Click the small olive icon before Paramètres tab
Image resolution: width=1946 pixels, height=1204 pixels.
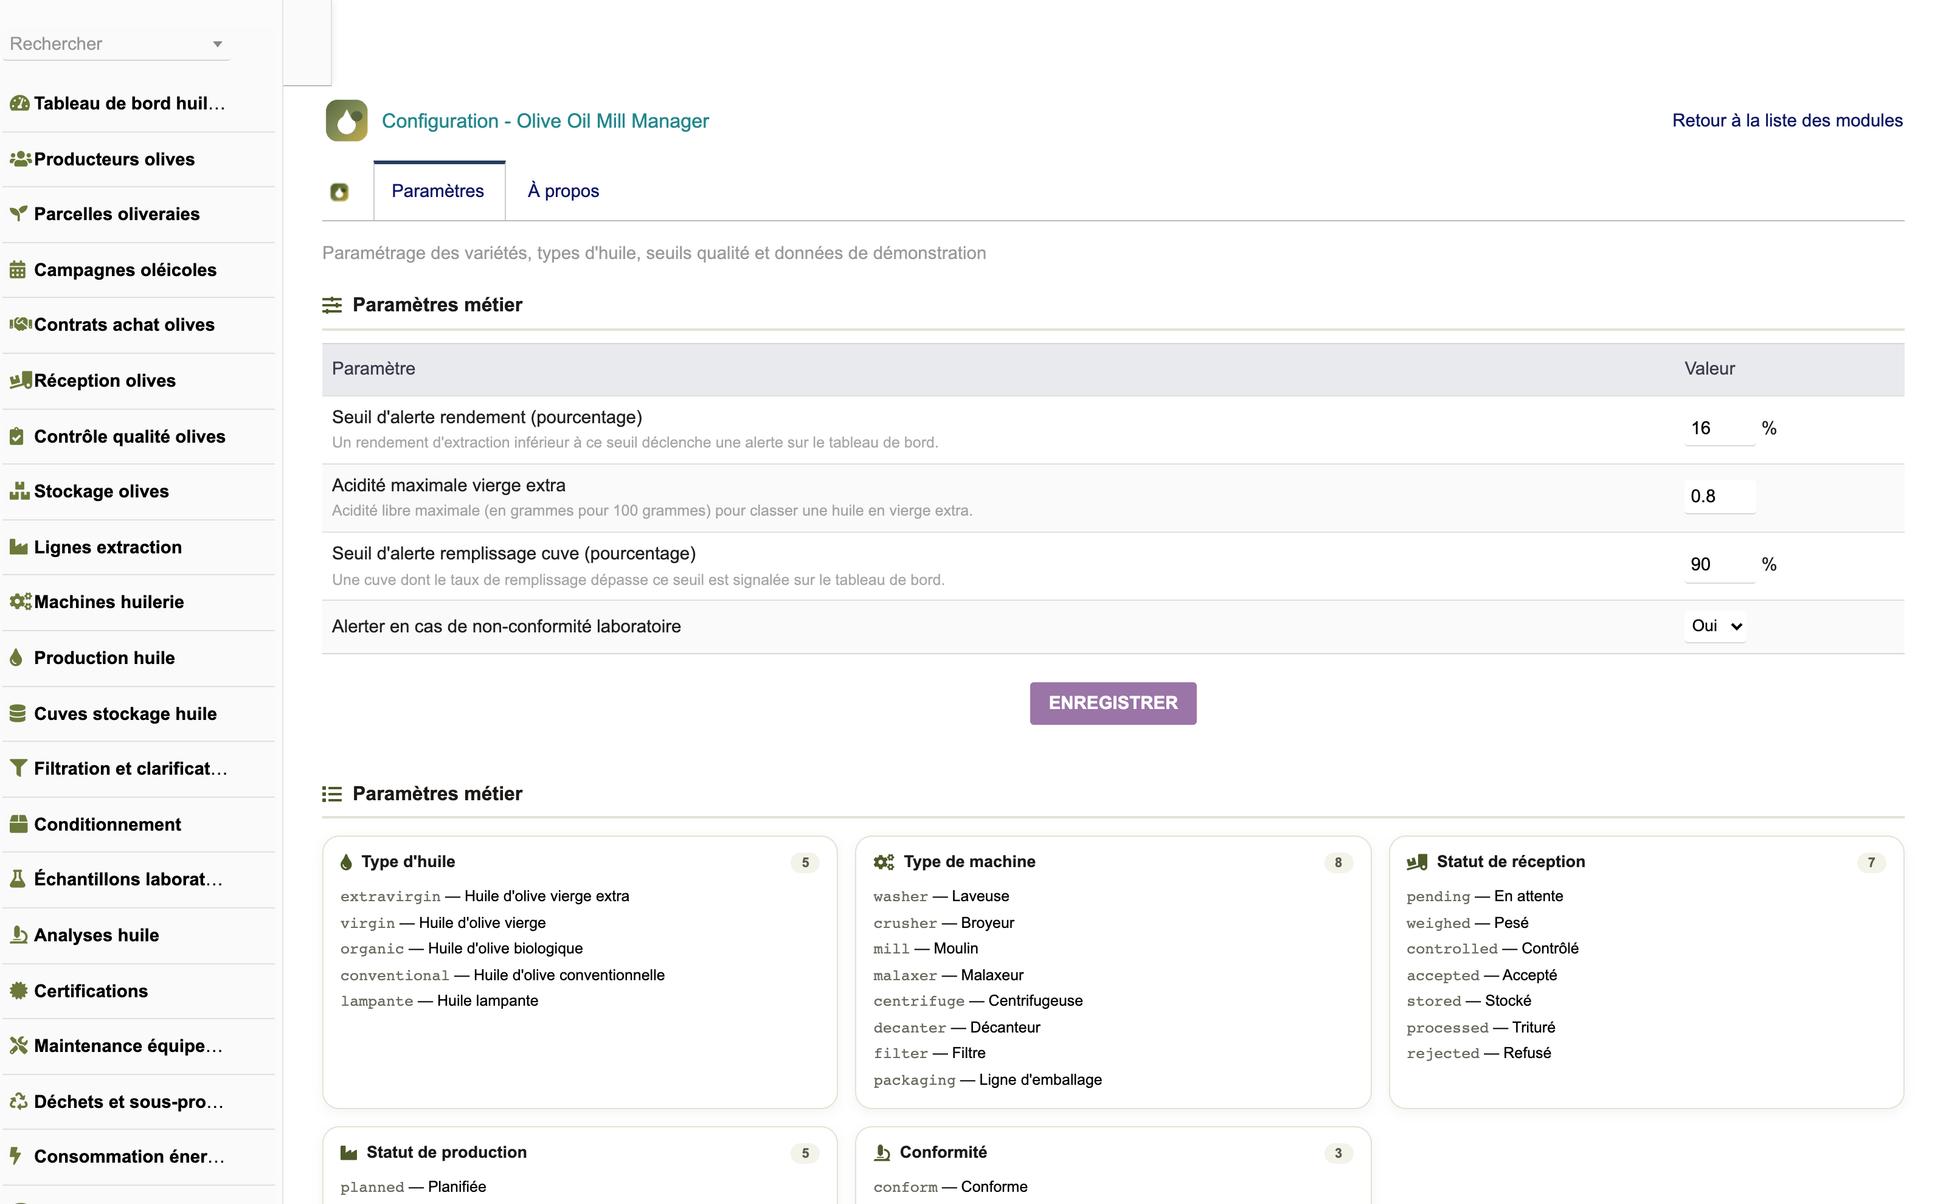pyautogui.click(x=339, y=192)
